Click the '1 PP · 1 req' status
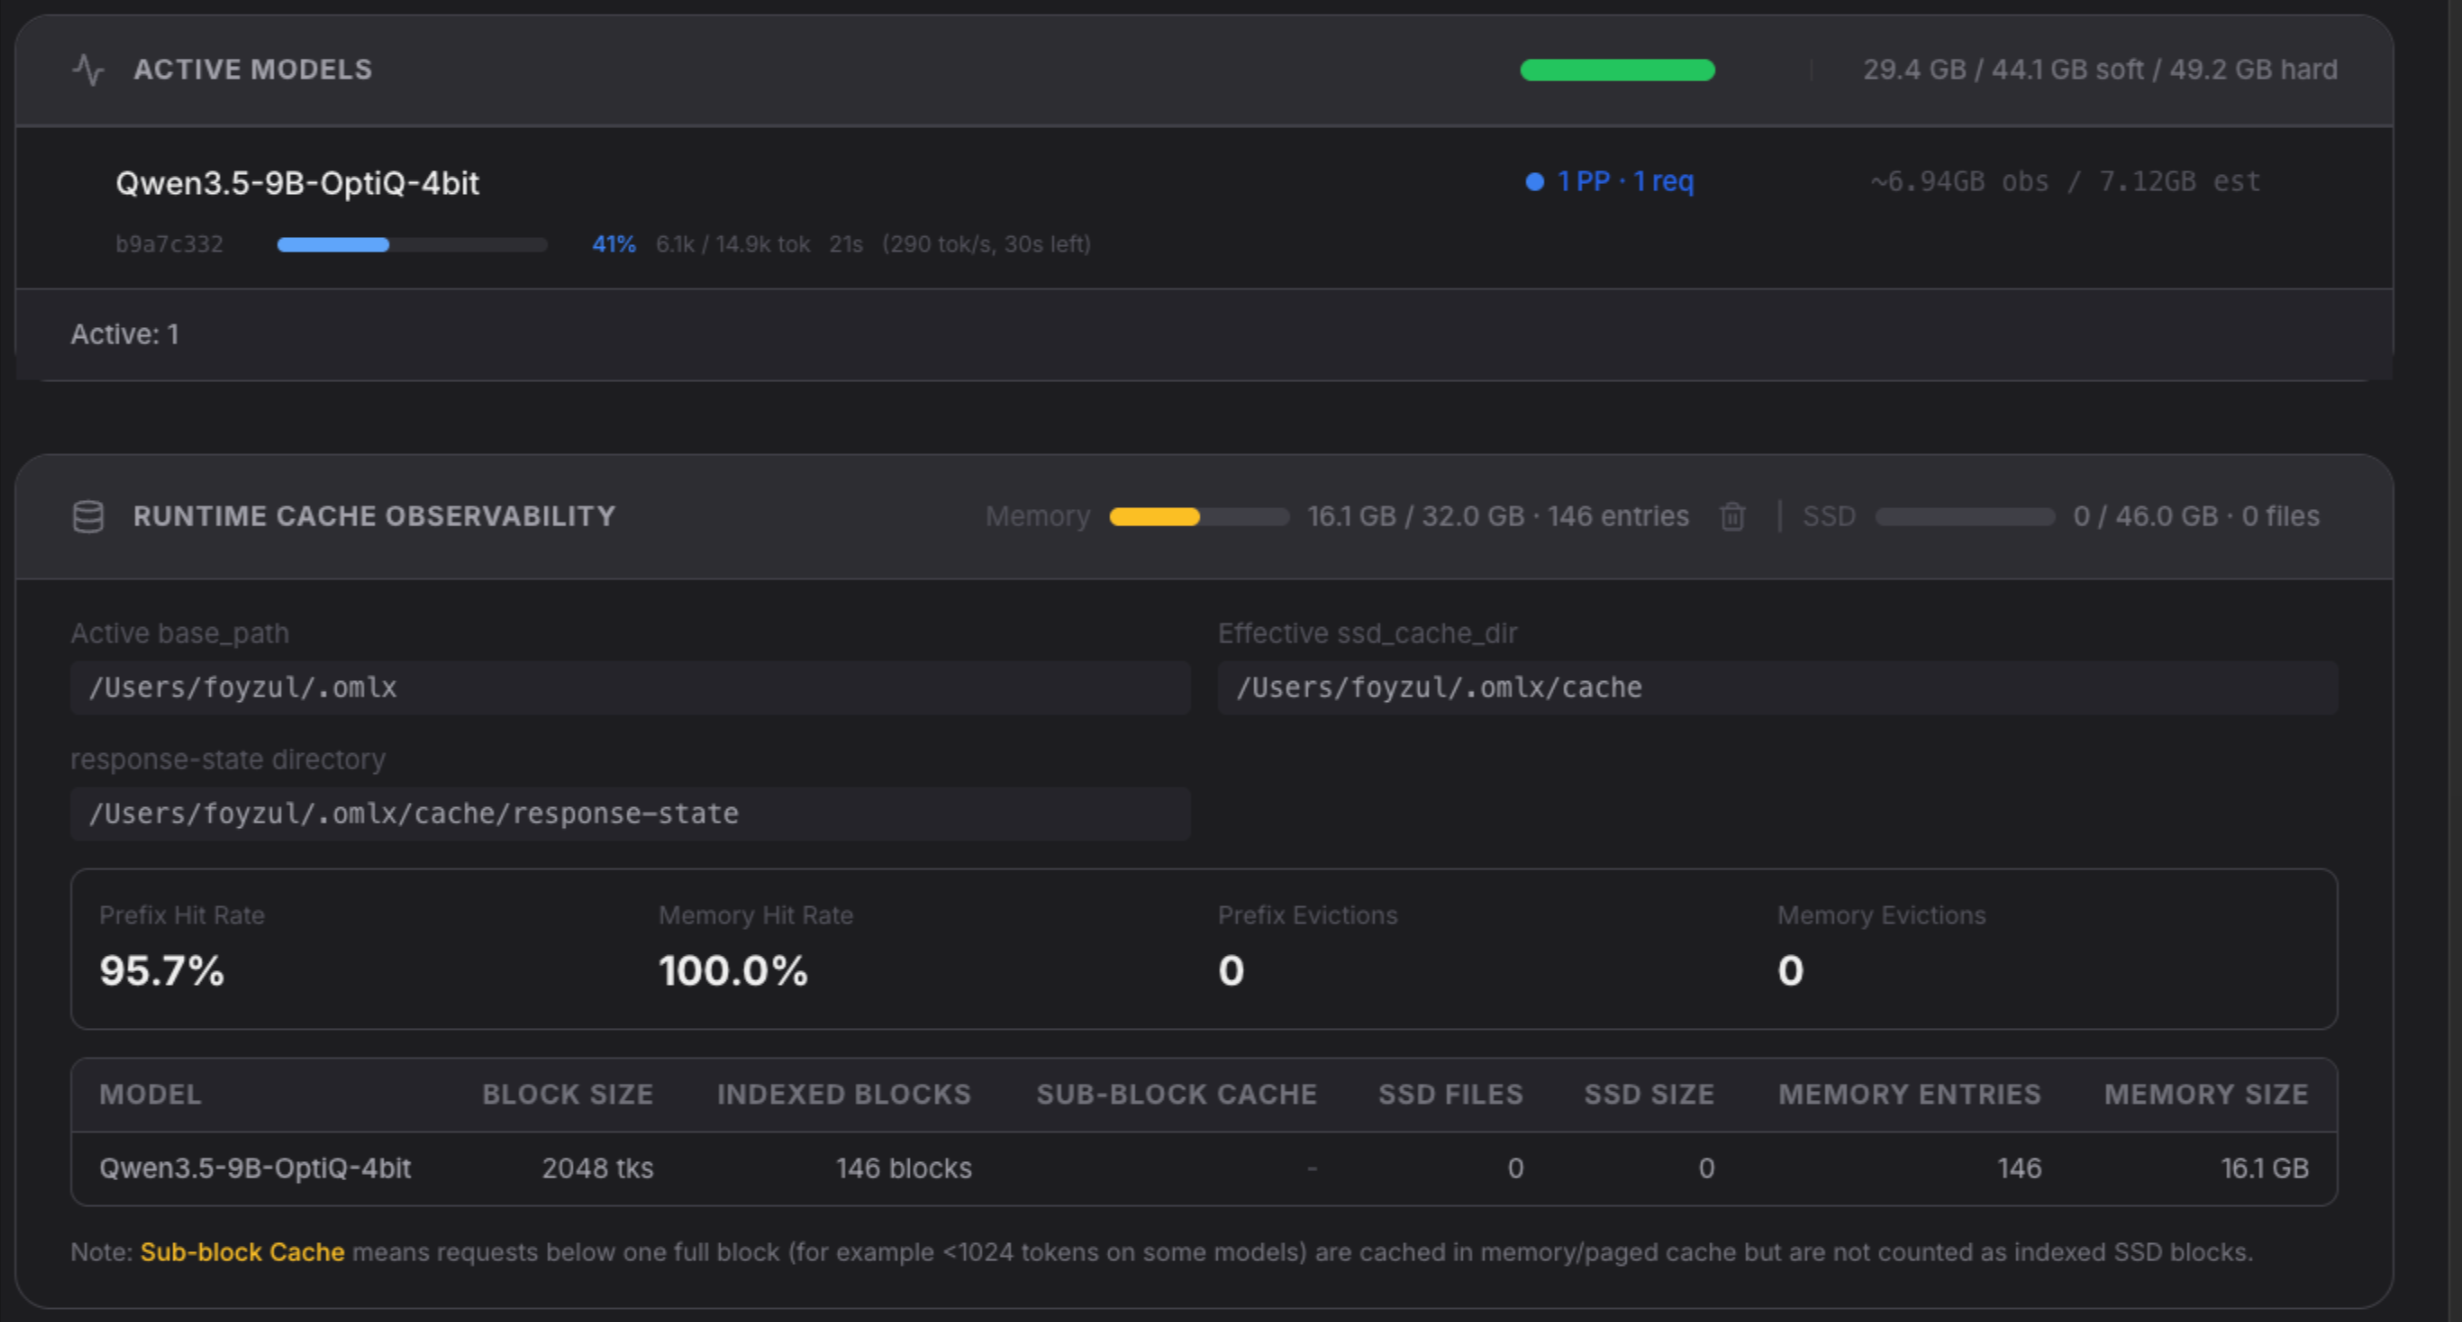 (x=1625, y=182)
